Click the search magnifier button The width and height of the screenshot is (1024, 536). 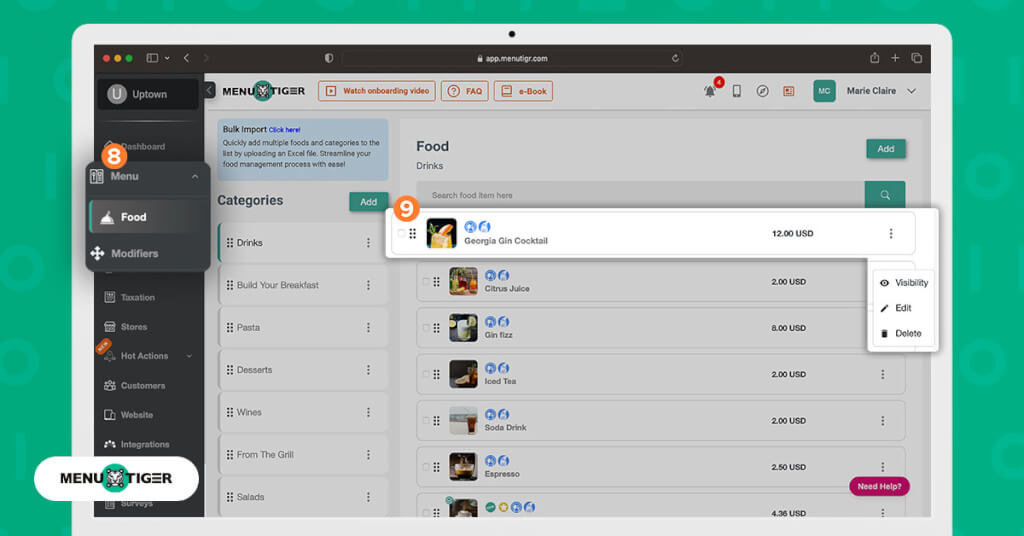click(885, 195)
